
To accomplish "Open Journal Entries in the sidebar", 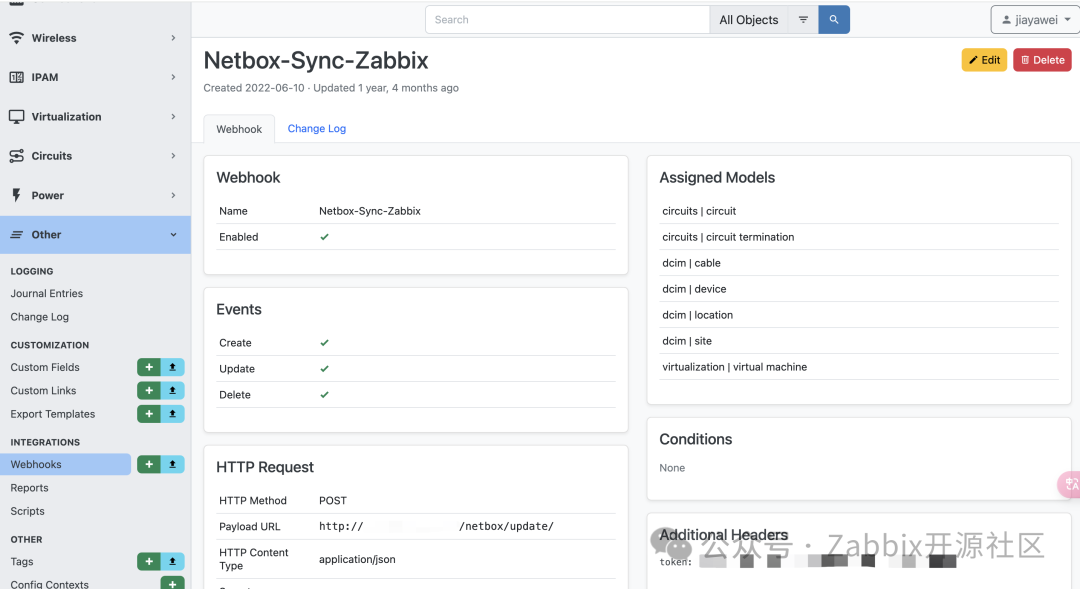I will [47, 294].
